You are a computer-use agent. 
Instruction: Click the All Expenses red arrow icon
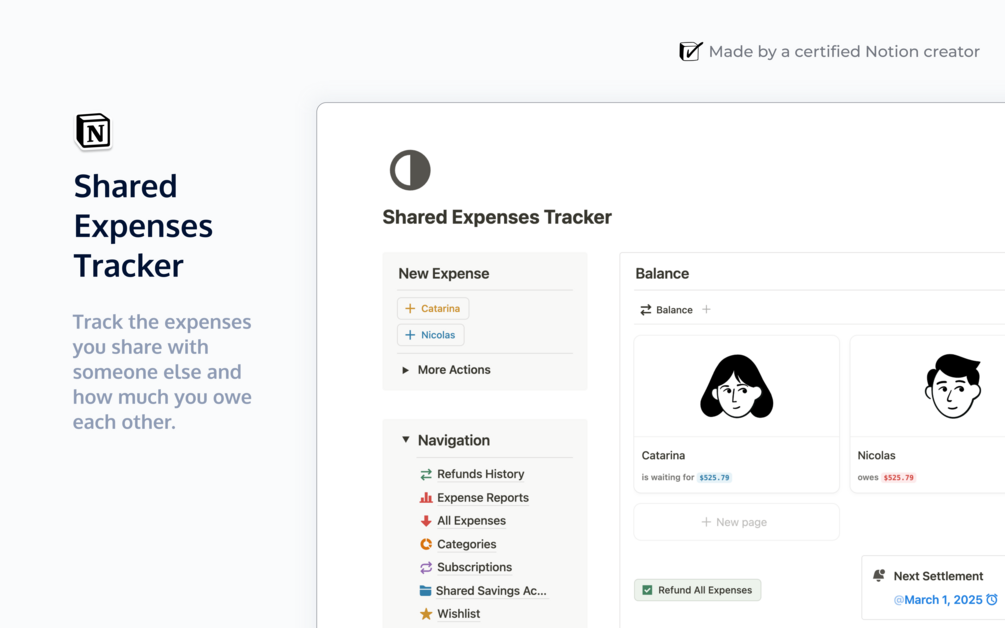coord(426,521)
